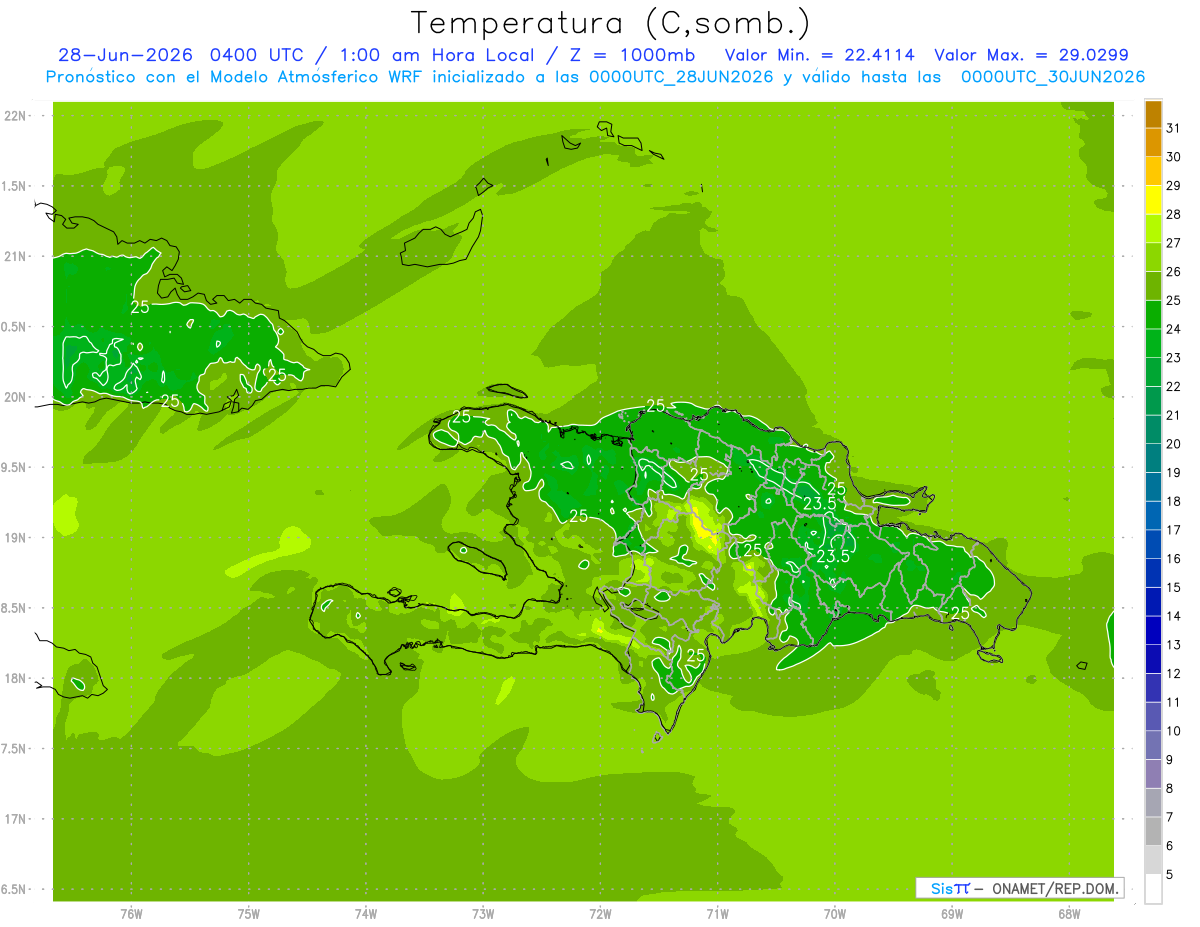Click the valid-until time "0000UTC_30JUN2026"
The height and width of the screenshot is (927, 1200).
1052,77
